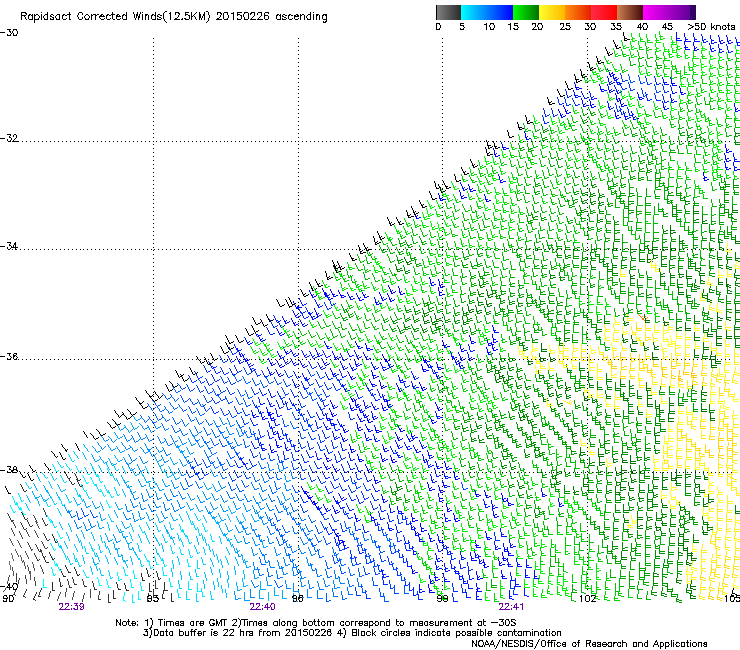Click the '-32' latitude label
This screenshot has height=650, width=740.
point(9,138)
